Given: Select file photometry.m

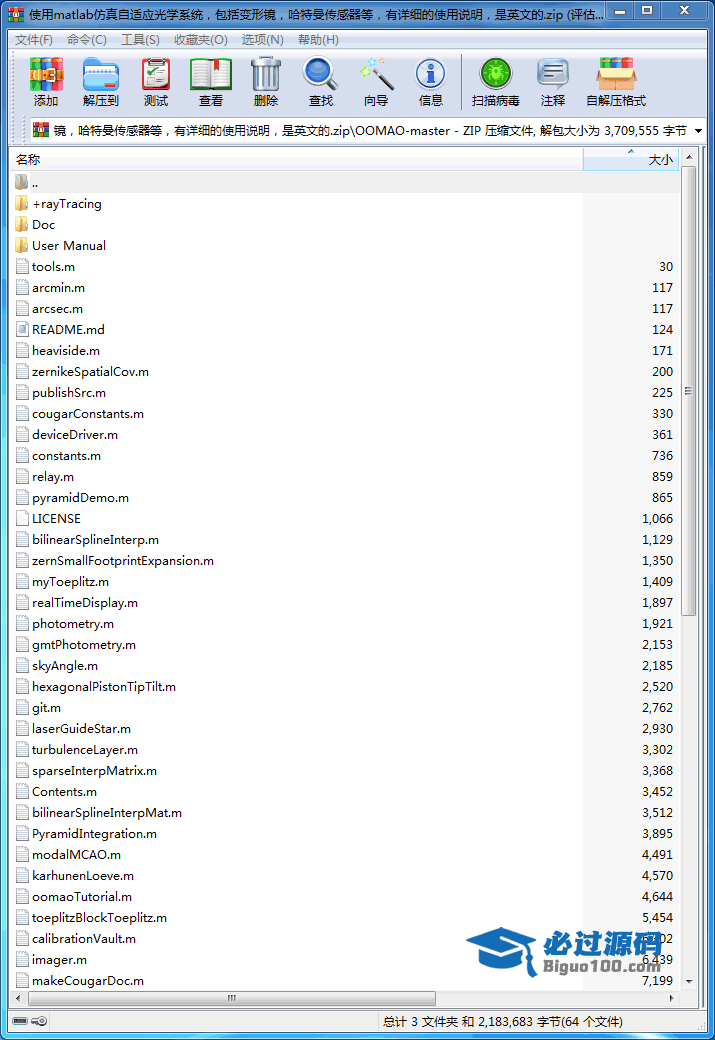Looking at the screenshot, I should [73, 624].
